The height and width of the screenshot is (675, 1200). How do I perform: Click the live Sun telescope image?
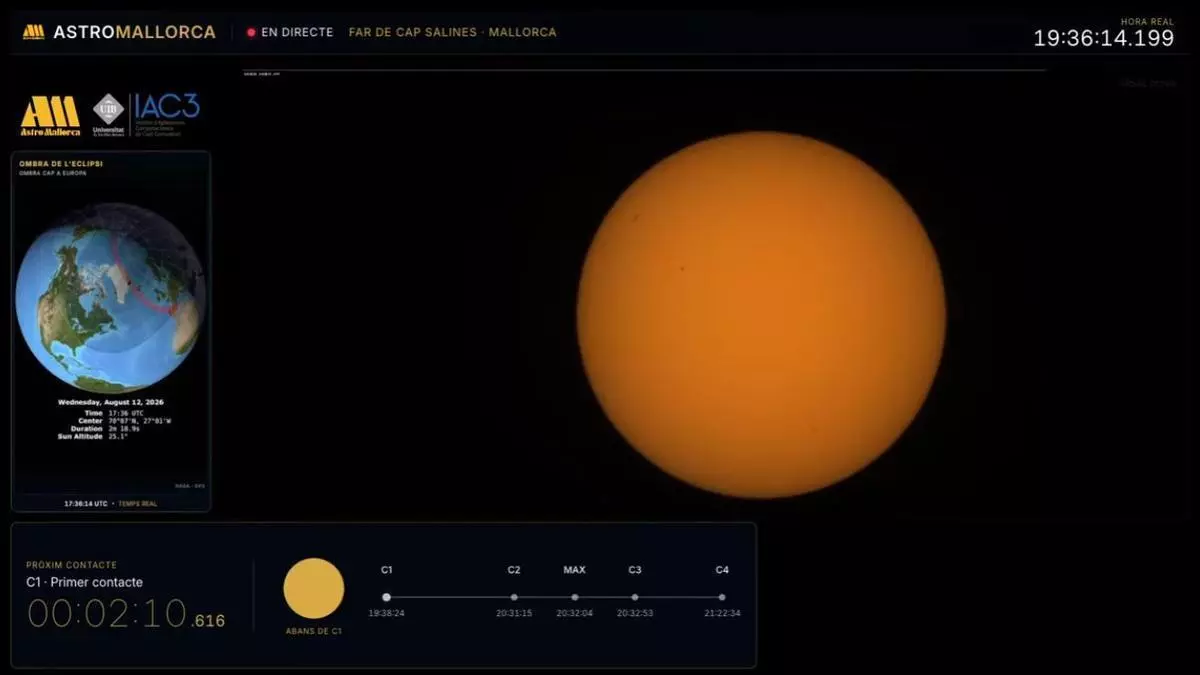(761, 315)
